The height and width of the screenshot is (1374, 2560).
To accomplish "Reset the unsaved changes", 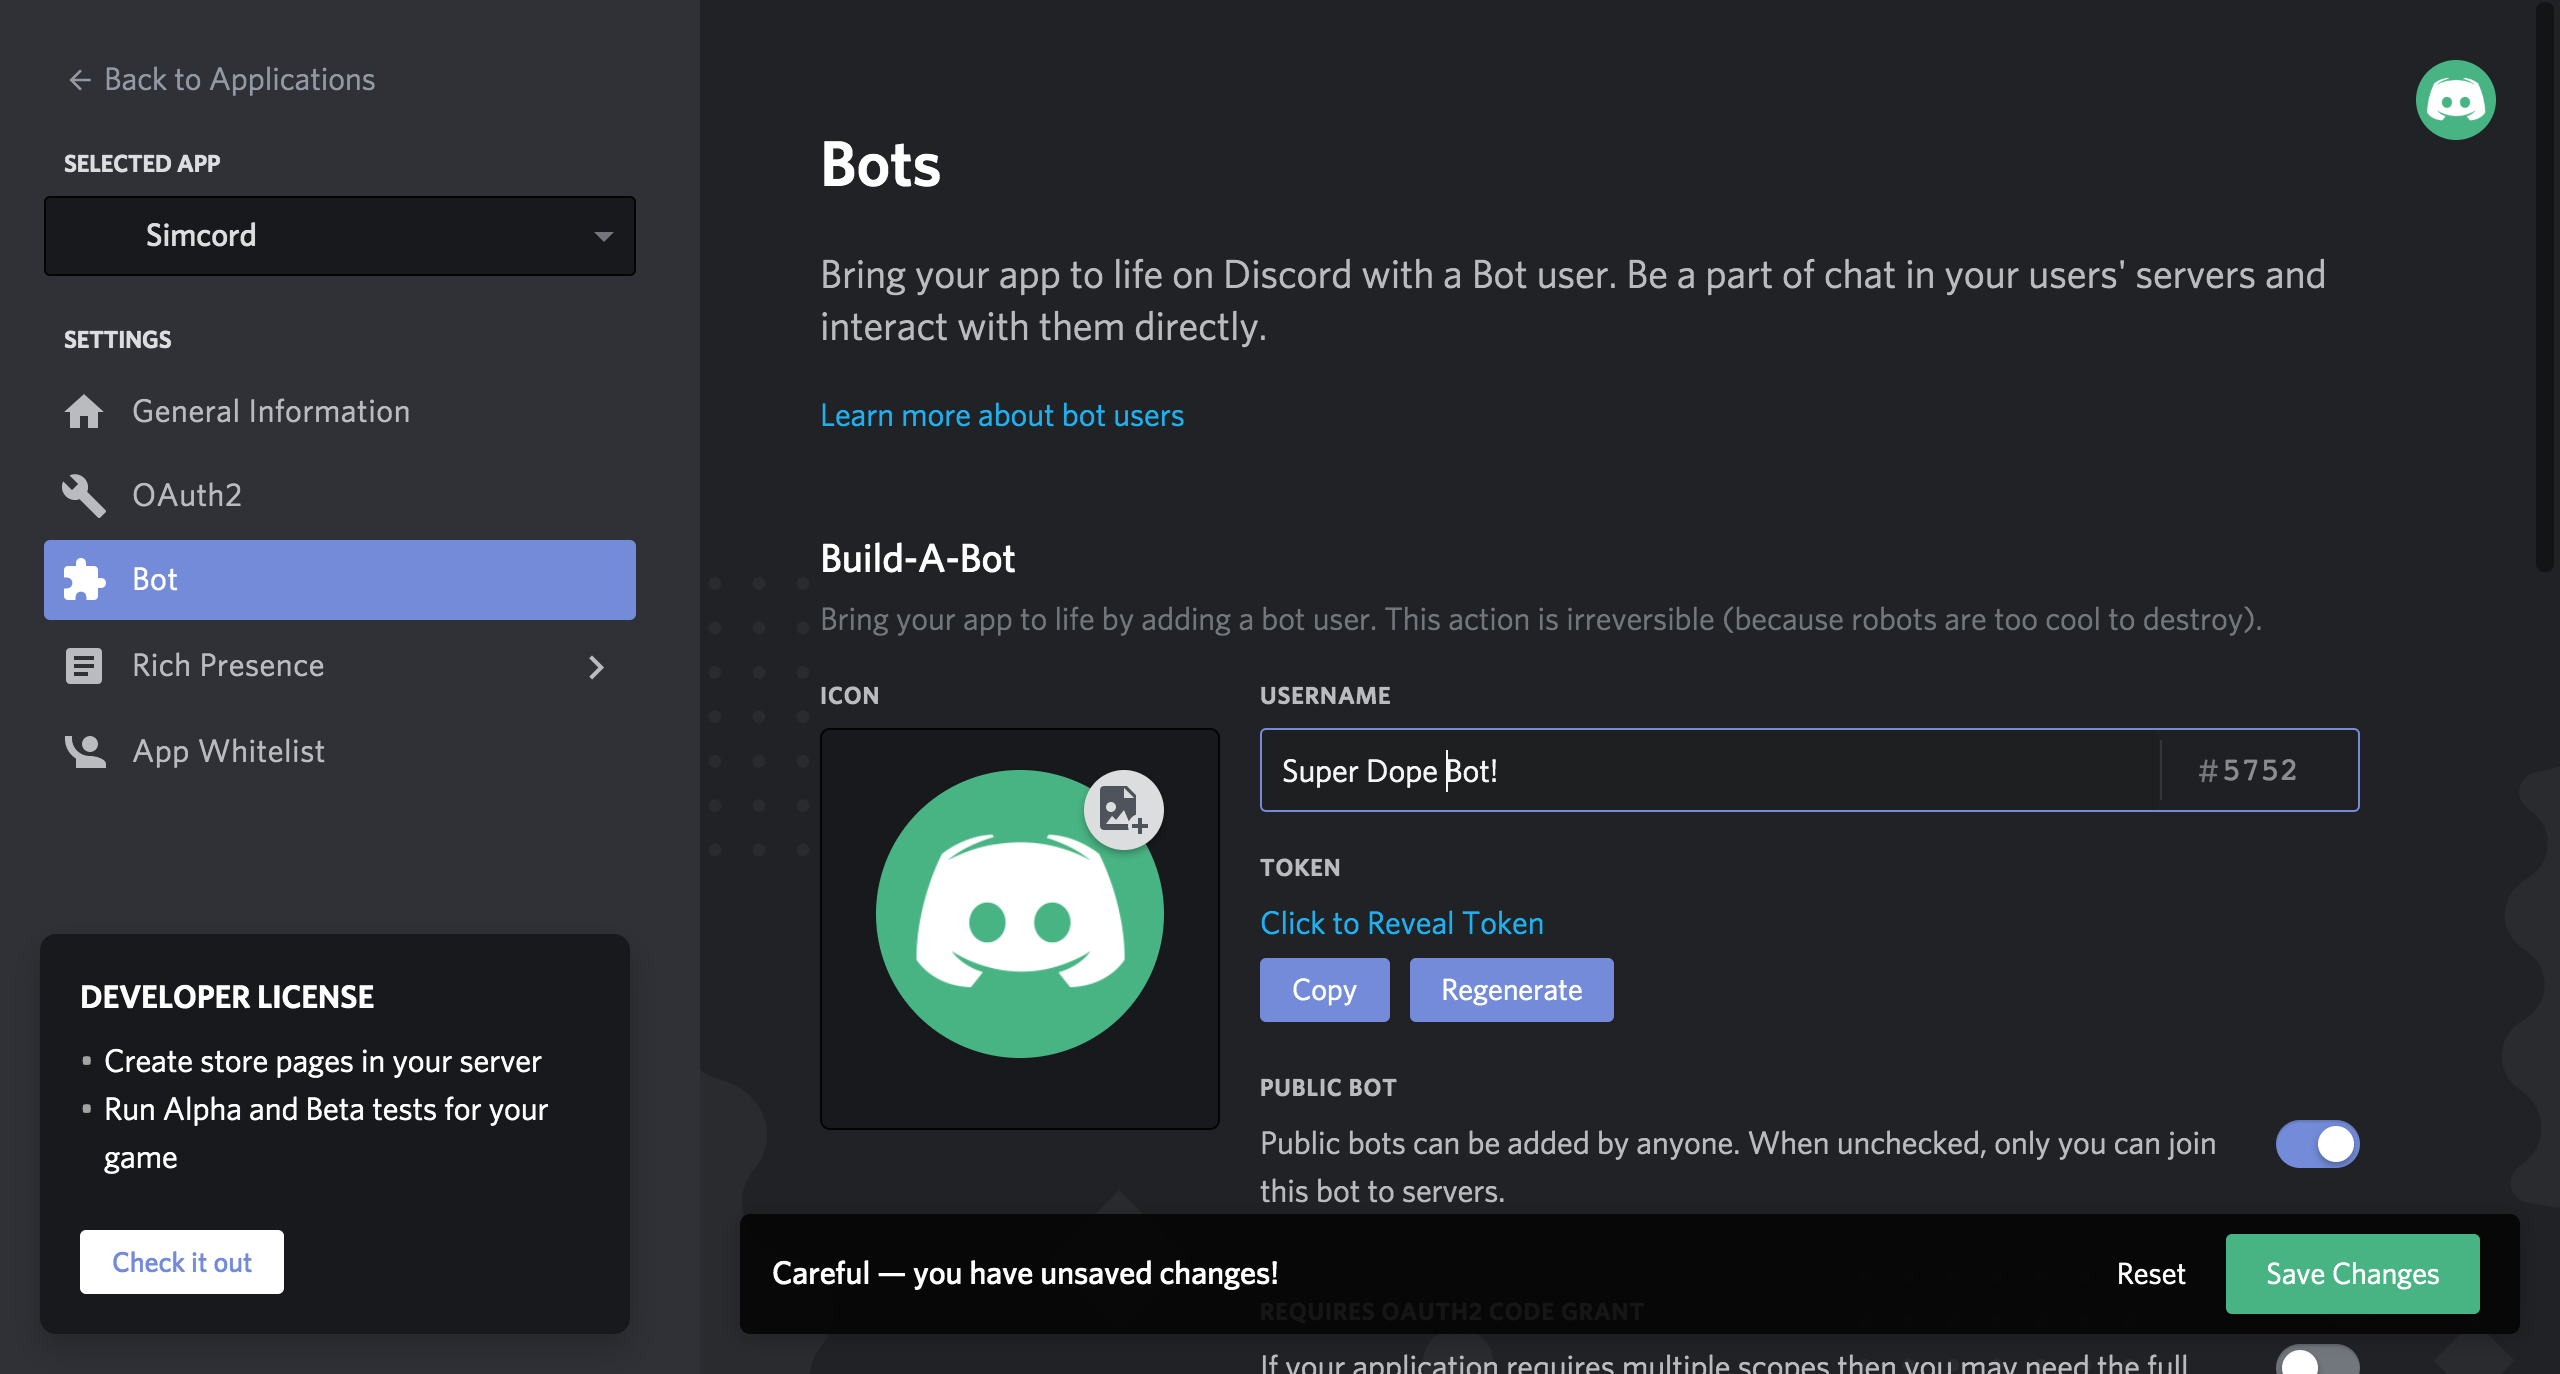I will (2151, 1273).
